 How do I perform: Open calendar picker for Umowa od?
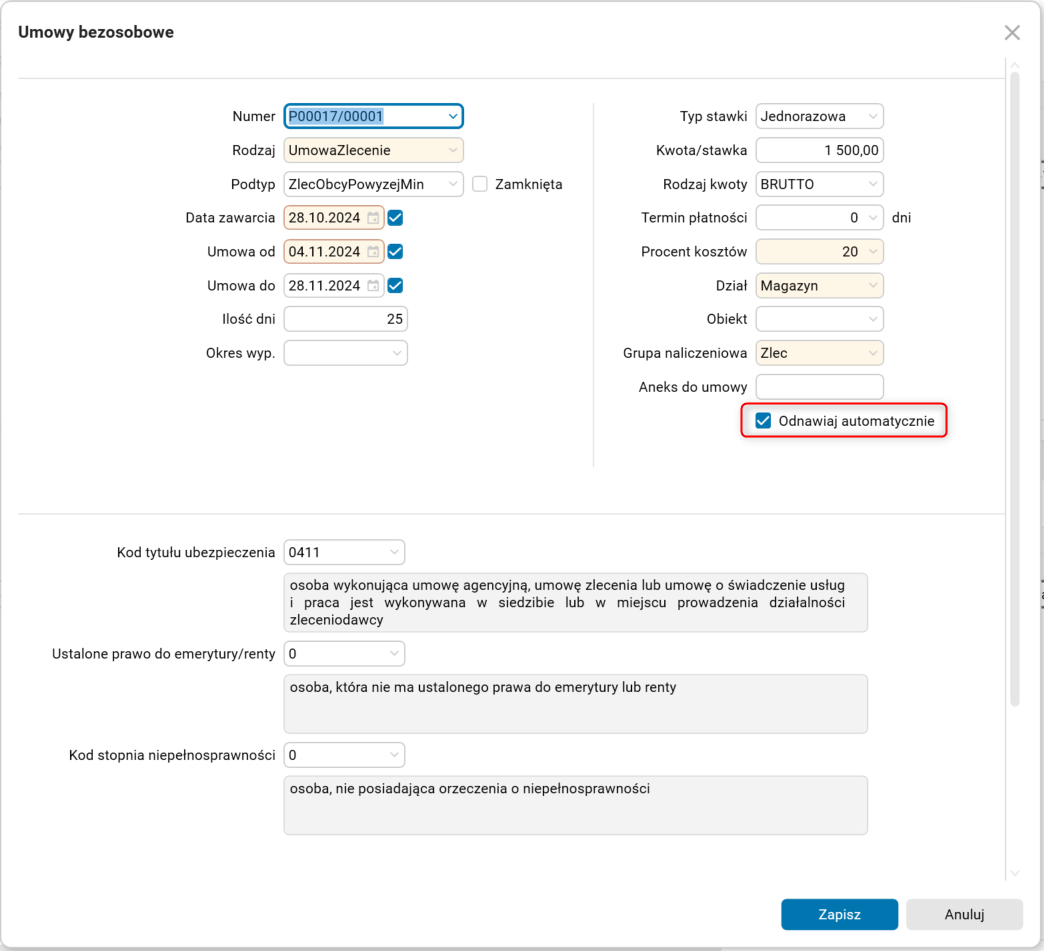point(373,252)
